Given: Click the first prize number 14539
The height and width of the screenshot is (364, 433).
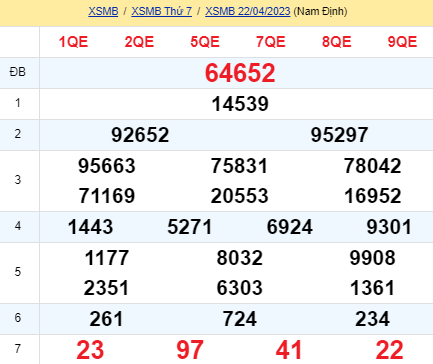Looking at the screenshot, I should pyautogui.click(x=240, y=104).
